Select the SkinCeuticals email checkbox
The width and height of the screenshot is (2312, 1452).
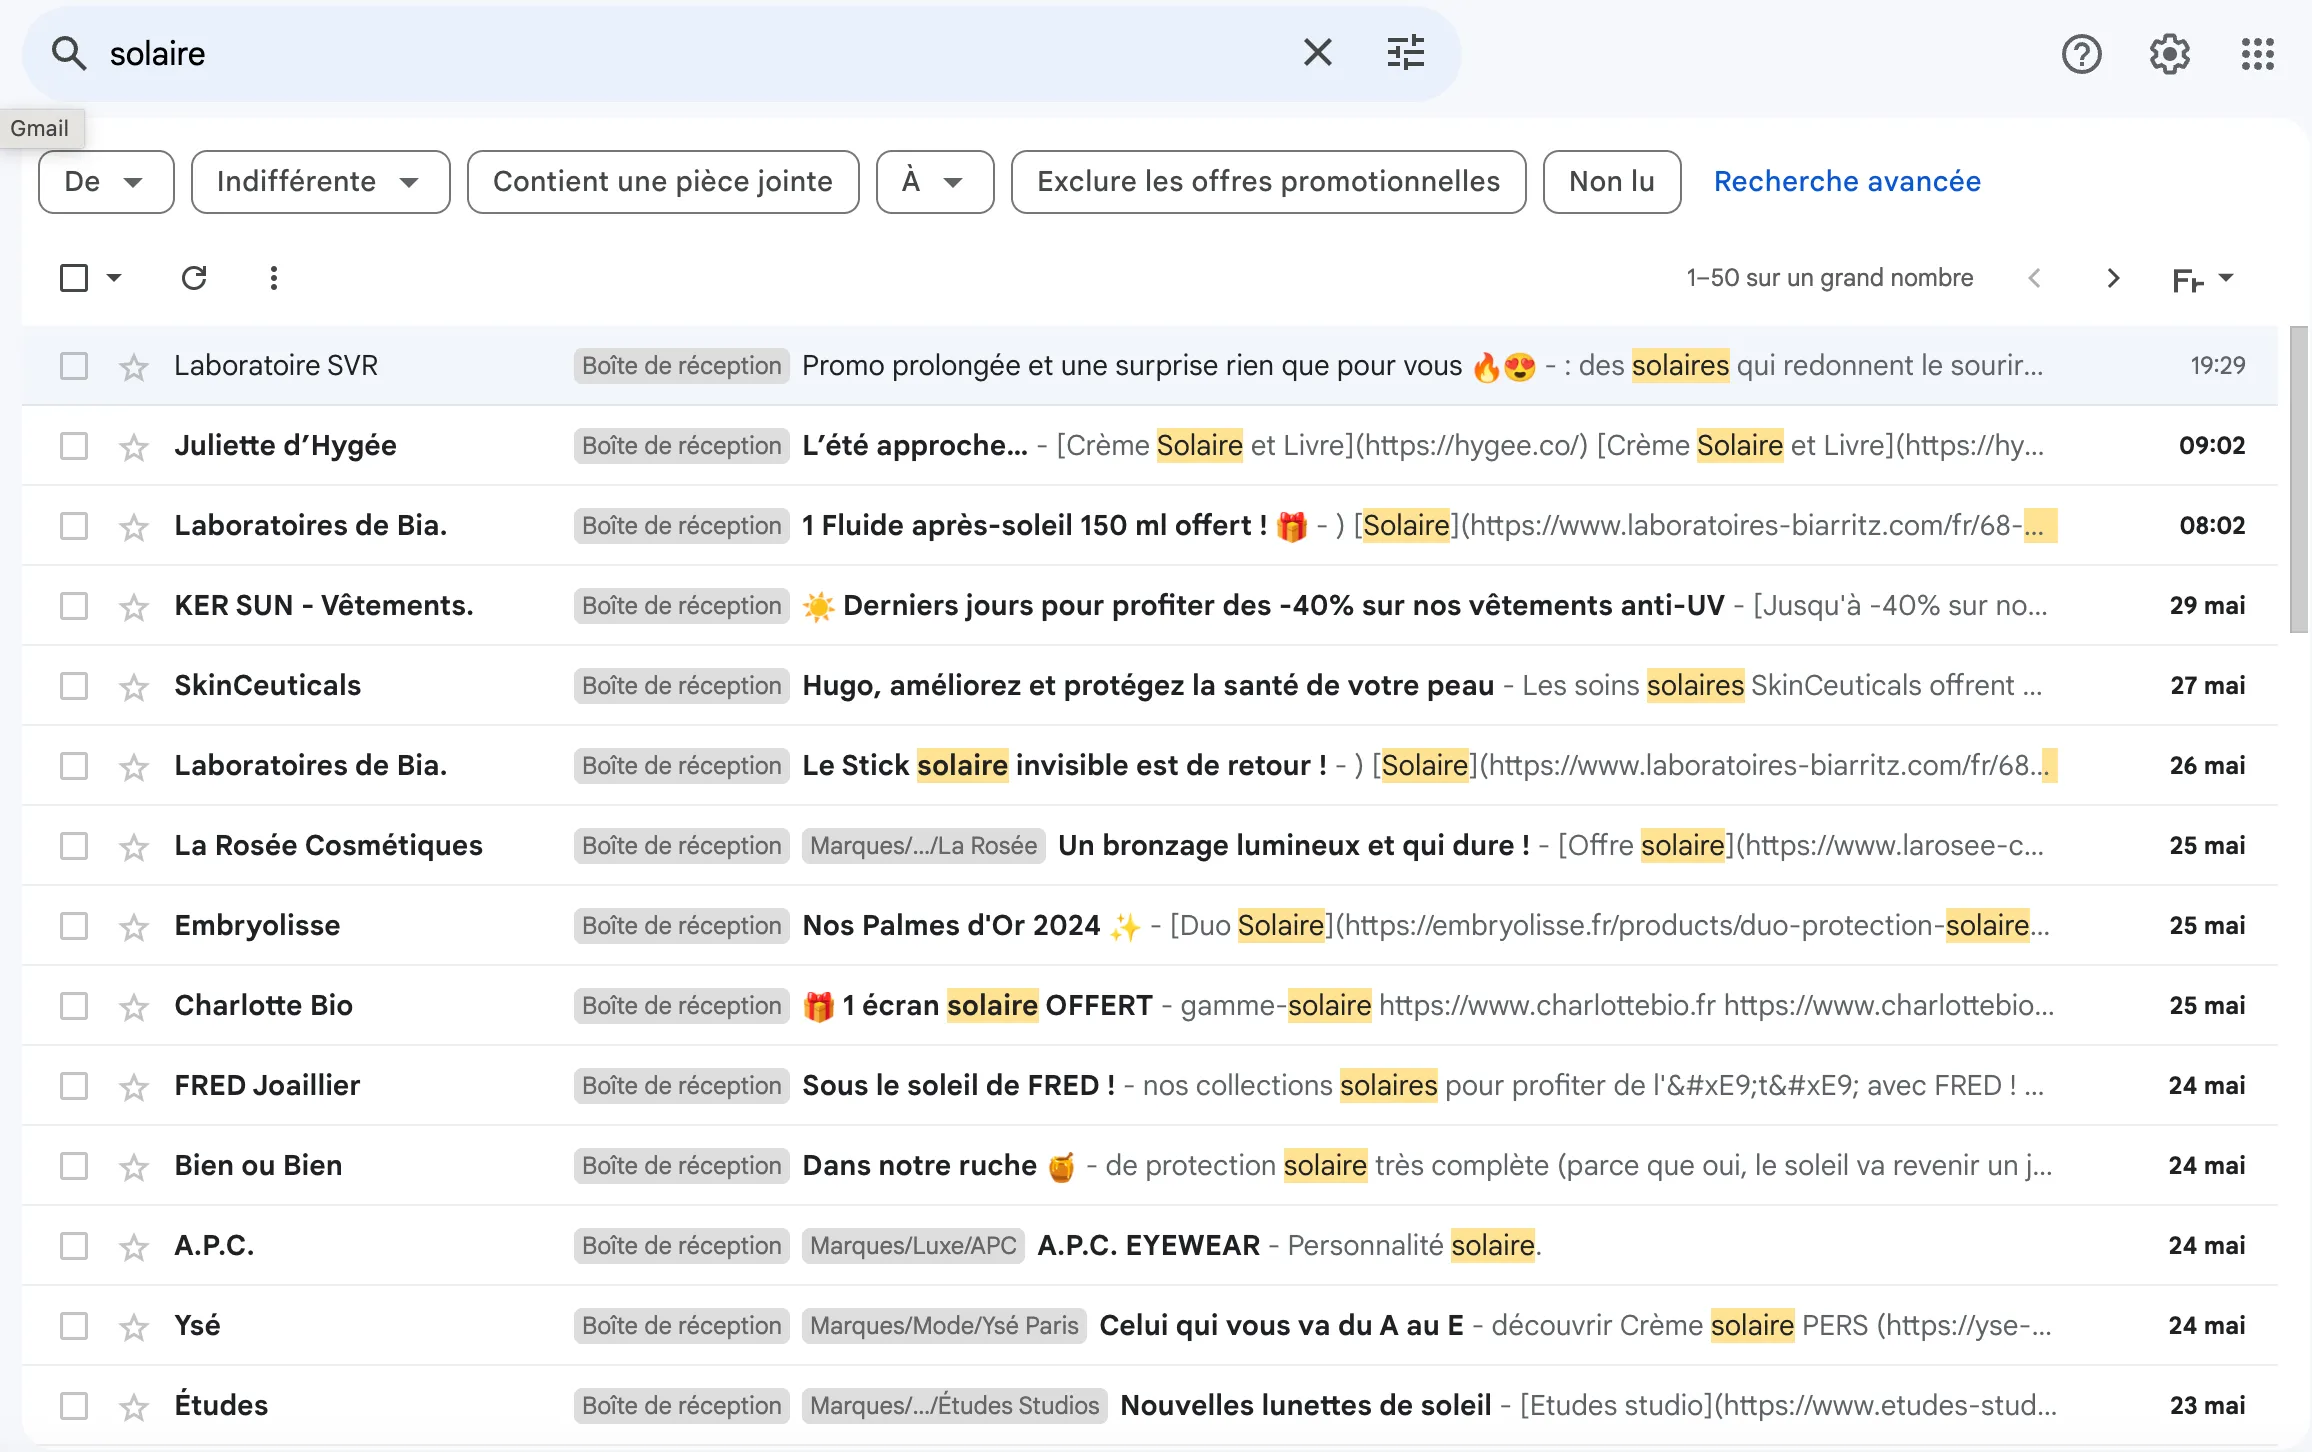tap(74, 686)
